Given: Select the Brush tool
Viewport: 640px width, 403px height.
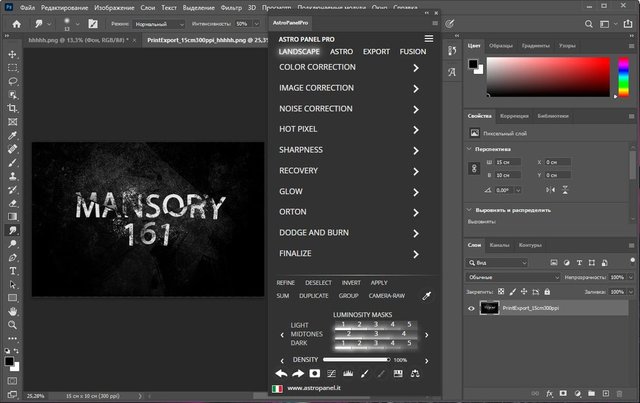Looking at the screenshot, I should point(13,163).
